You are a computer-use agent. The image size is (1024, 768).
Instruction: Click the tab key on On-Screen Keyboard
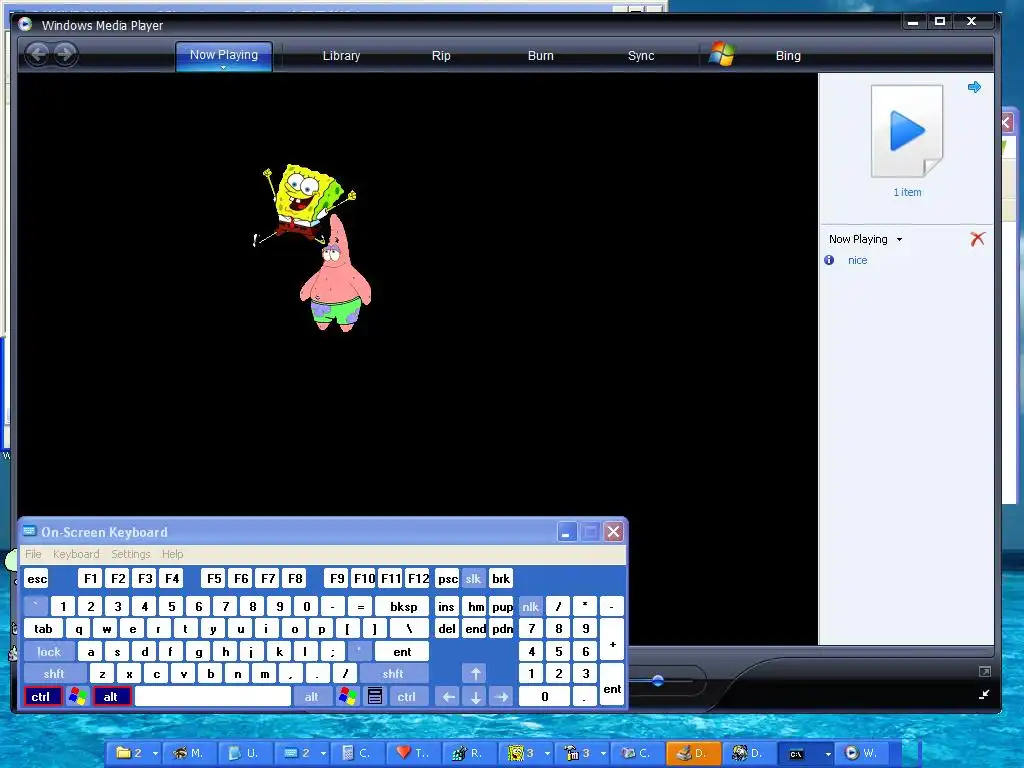43,629
